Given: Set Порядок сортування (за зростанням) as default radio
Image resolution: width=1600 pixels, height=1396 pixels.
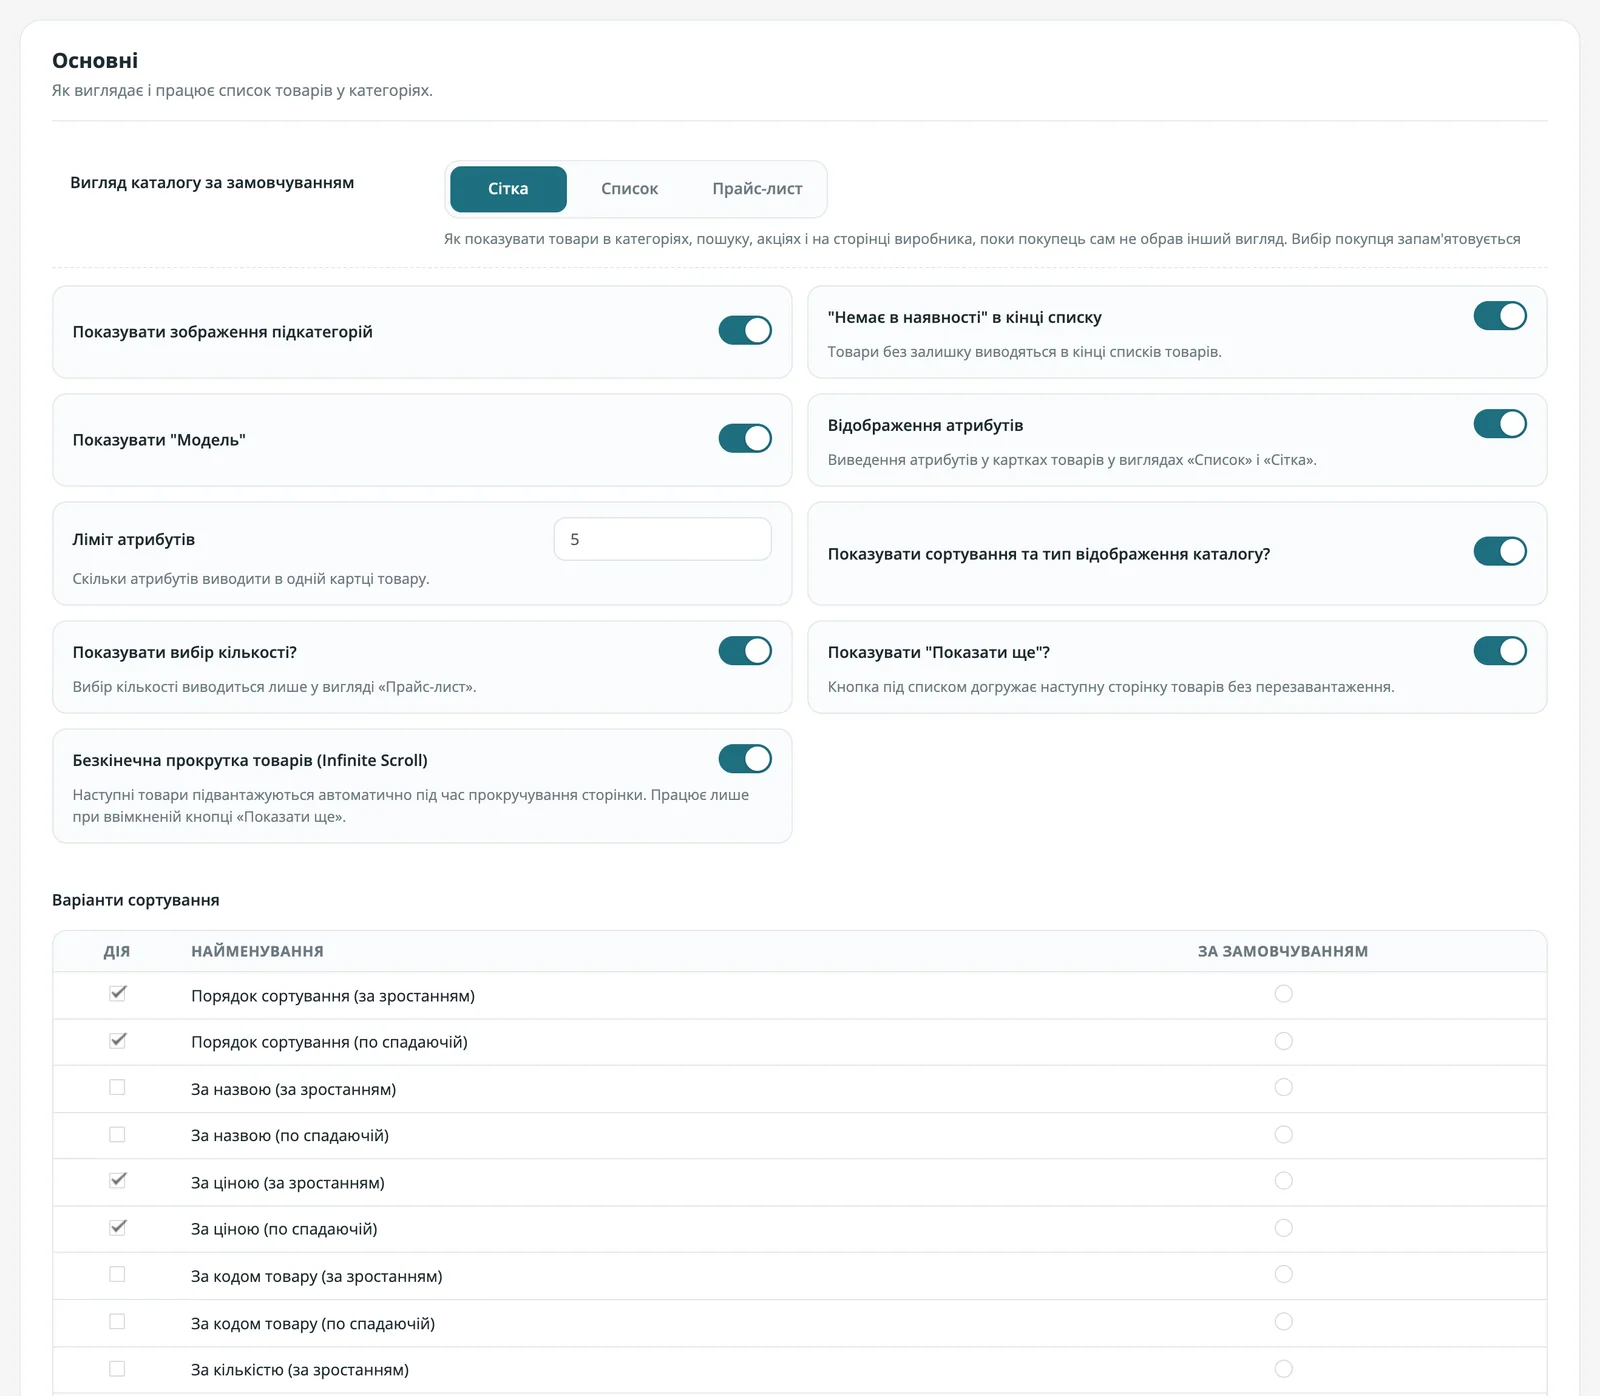Looking at the screenshot, I should pyautogui.click(x=1284, y=994).
